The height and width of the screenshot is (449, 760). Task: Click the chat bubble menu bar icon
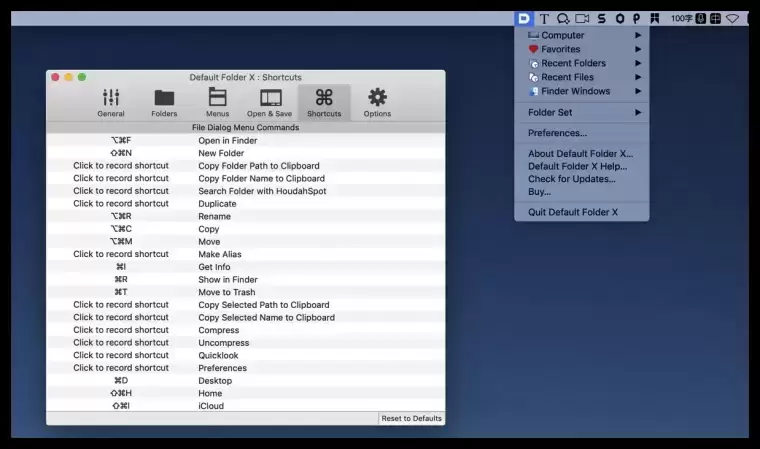click(563, 18)
